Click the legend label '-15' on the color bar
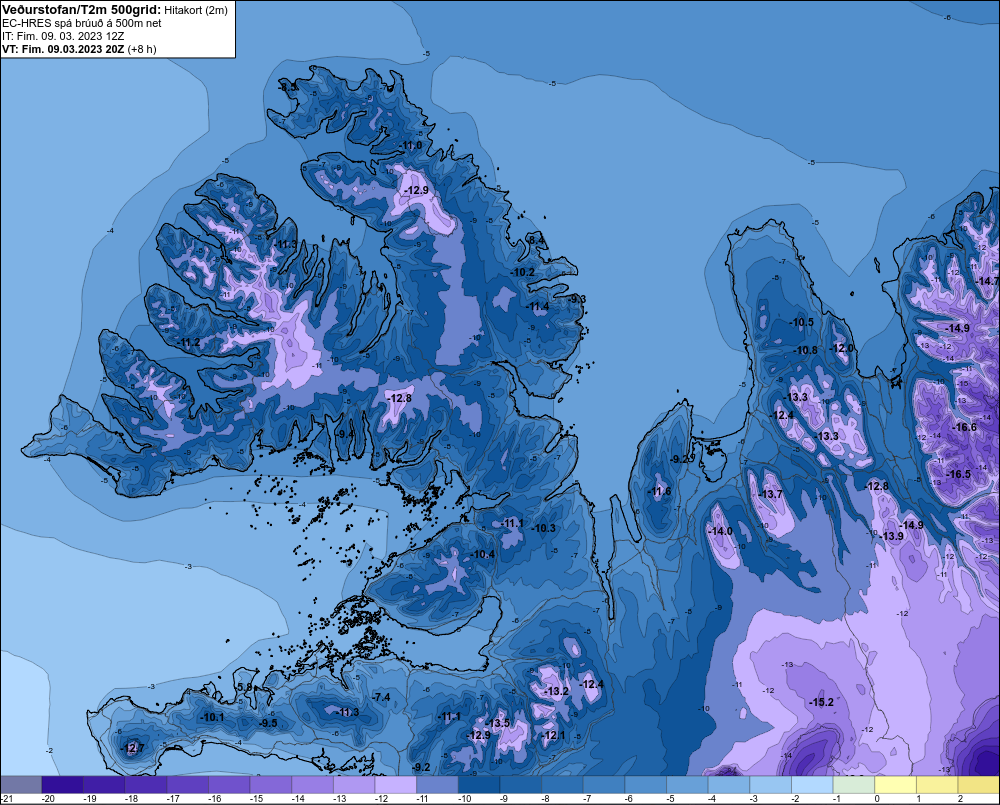Viewport: 1000px width, 805px height. (x=256, y=799)
